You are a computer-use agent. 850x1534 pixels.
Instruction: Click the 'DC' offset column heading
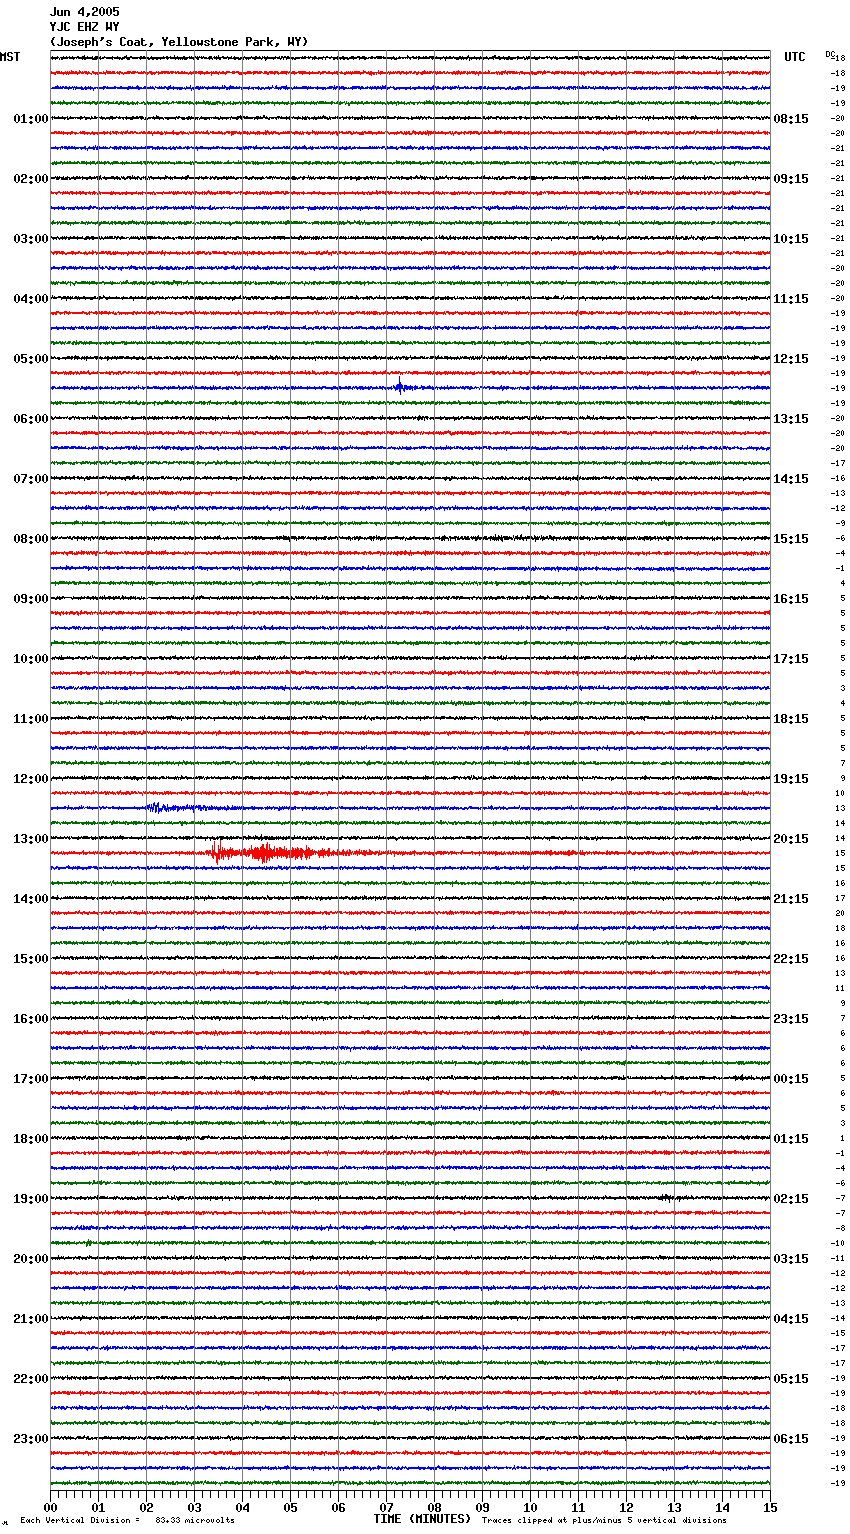click(x=830, y=55)
